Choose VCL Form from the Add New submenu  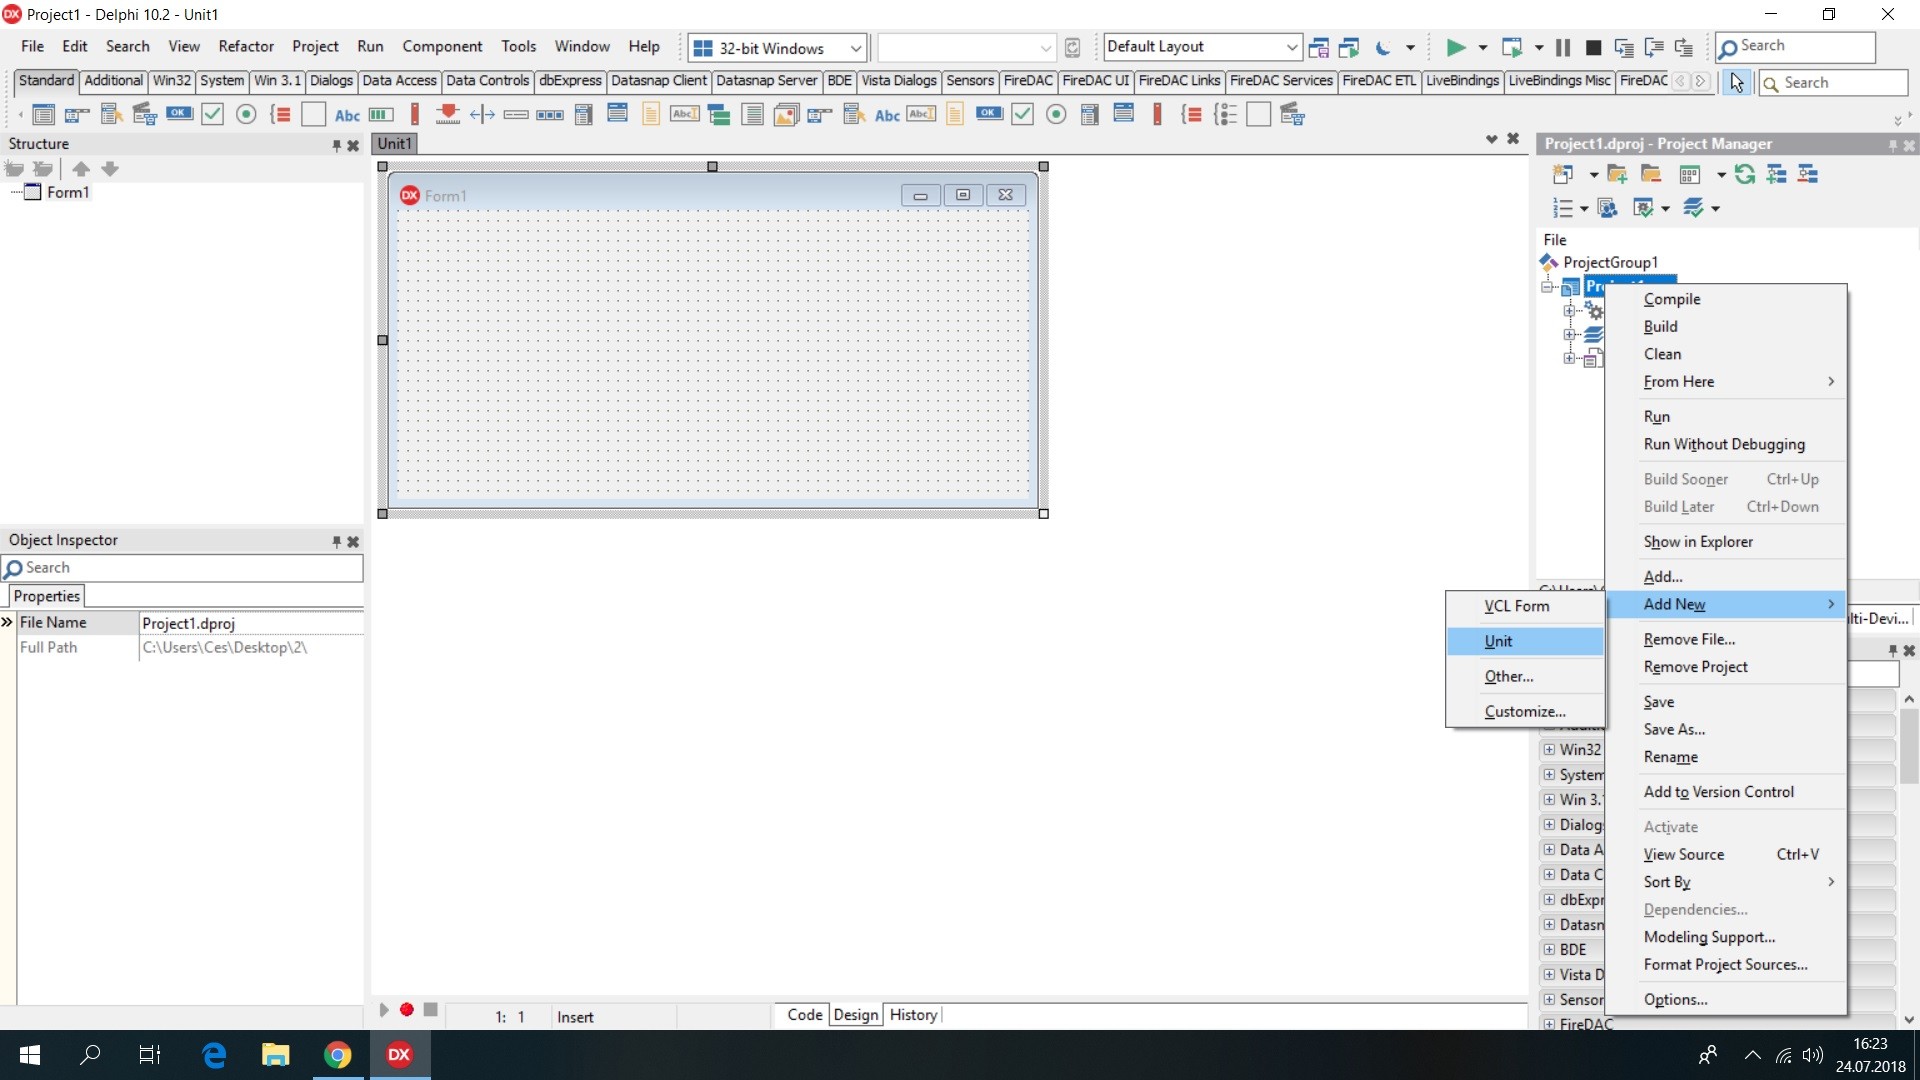(x=1526, y=606)
